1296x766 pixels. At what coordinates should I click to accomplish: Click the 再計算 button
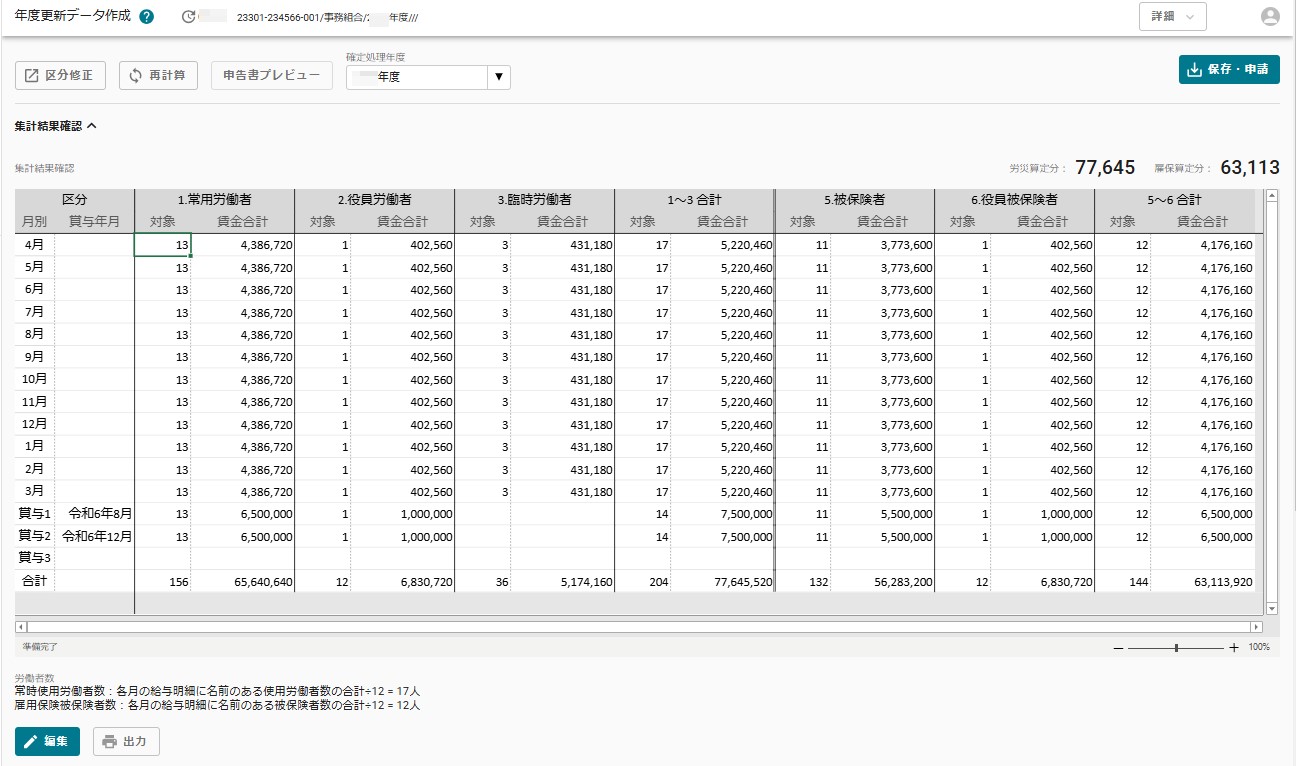point(158,75)
